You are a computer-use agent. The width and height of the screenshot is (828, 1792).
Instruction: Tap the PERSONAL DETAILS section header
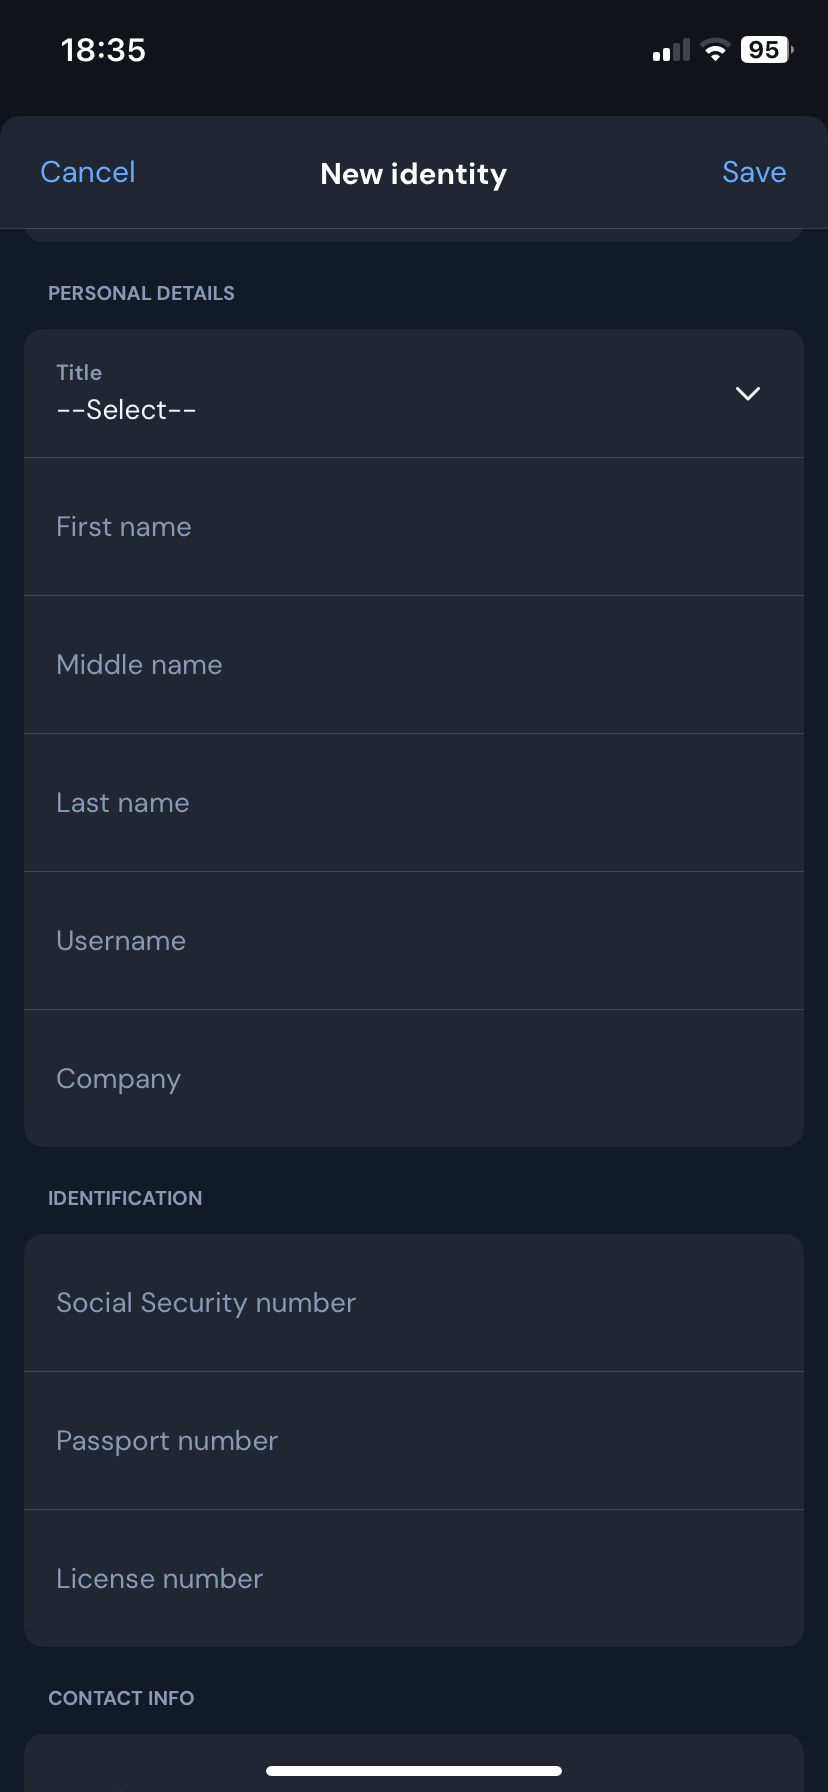(x=141, y=293)
